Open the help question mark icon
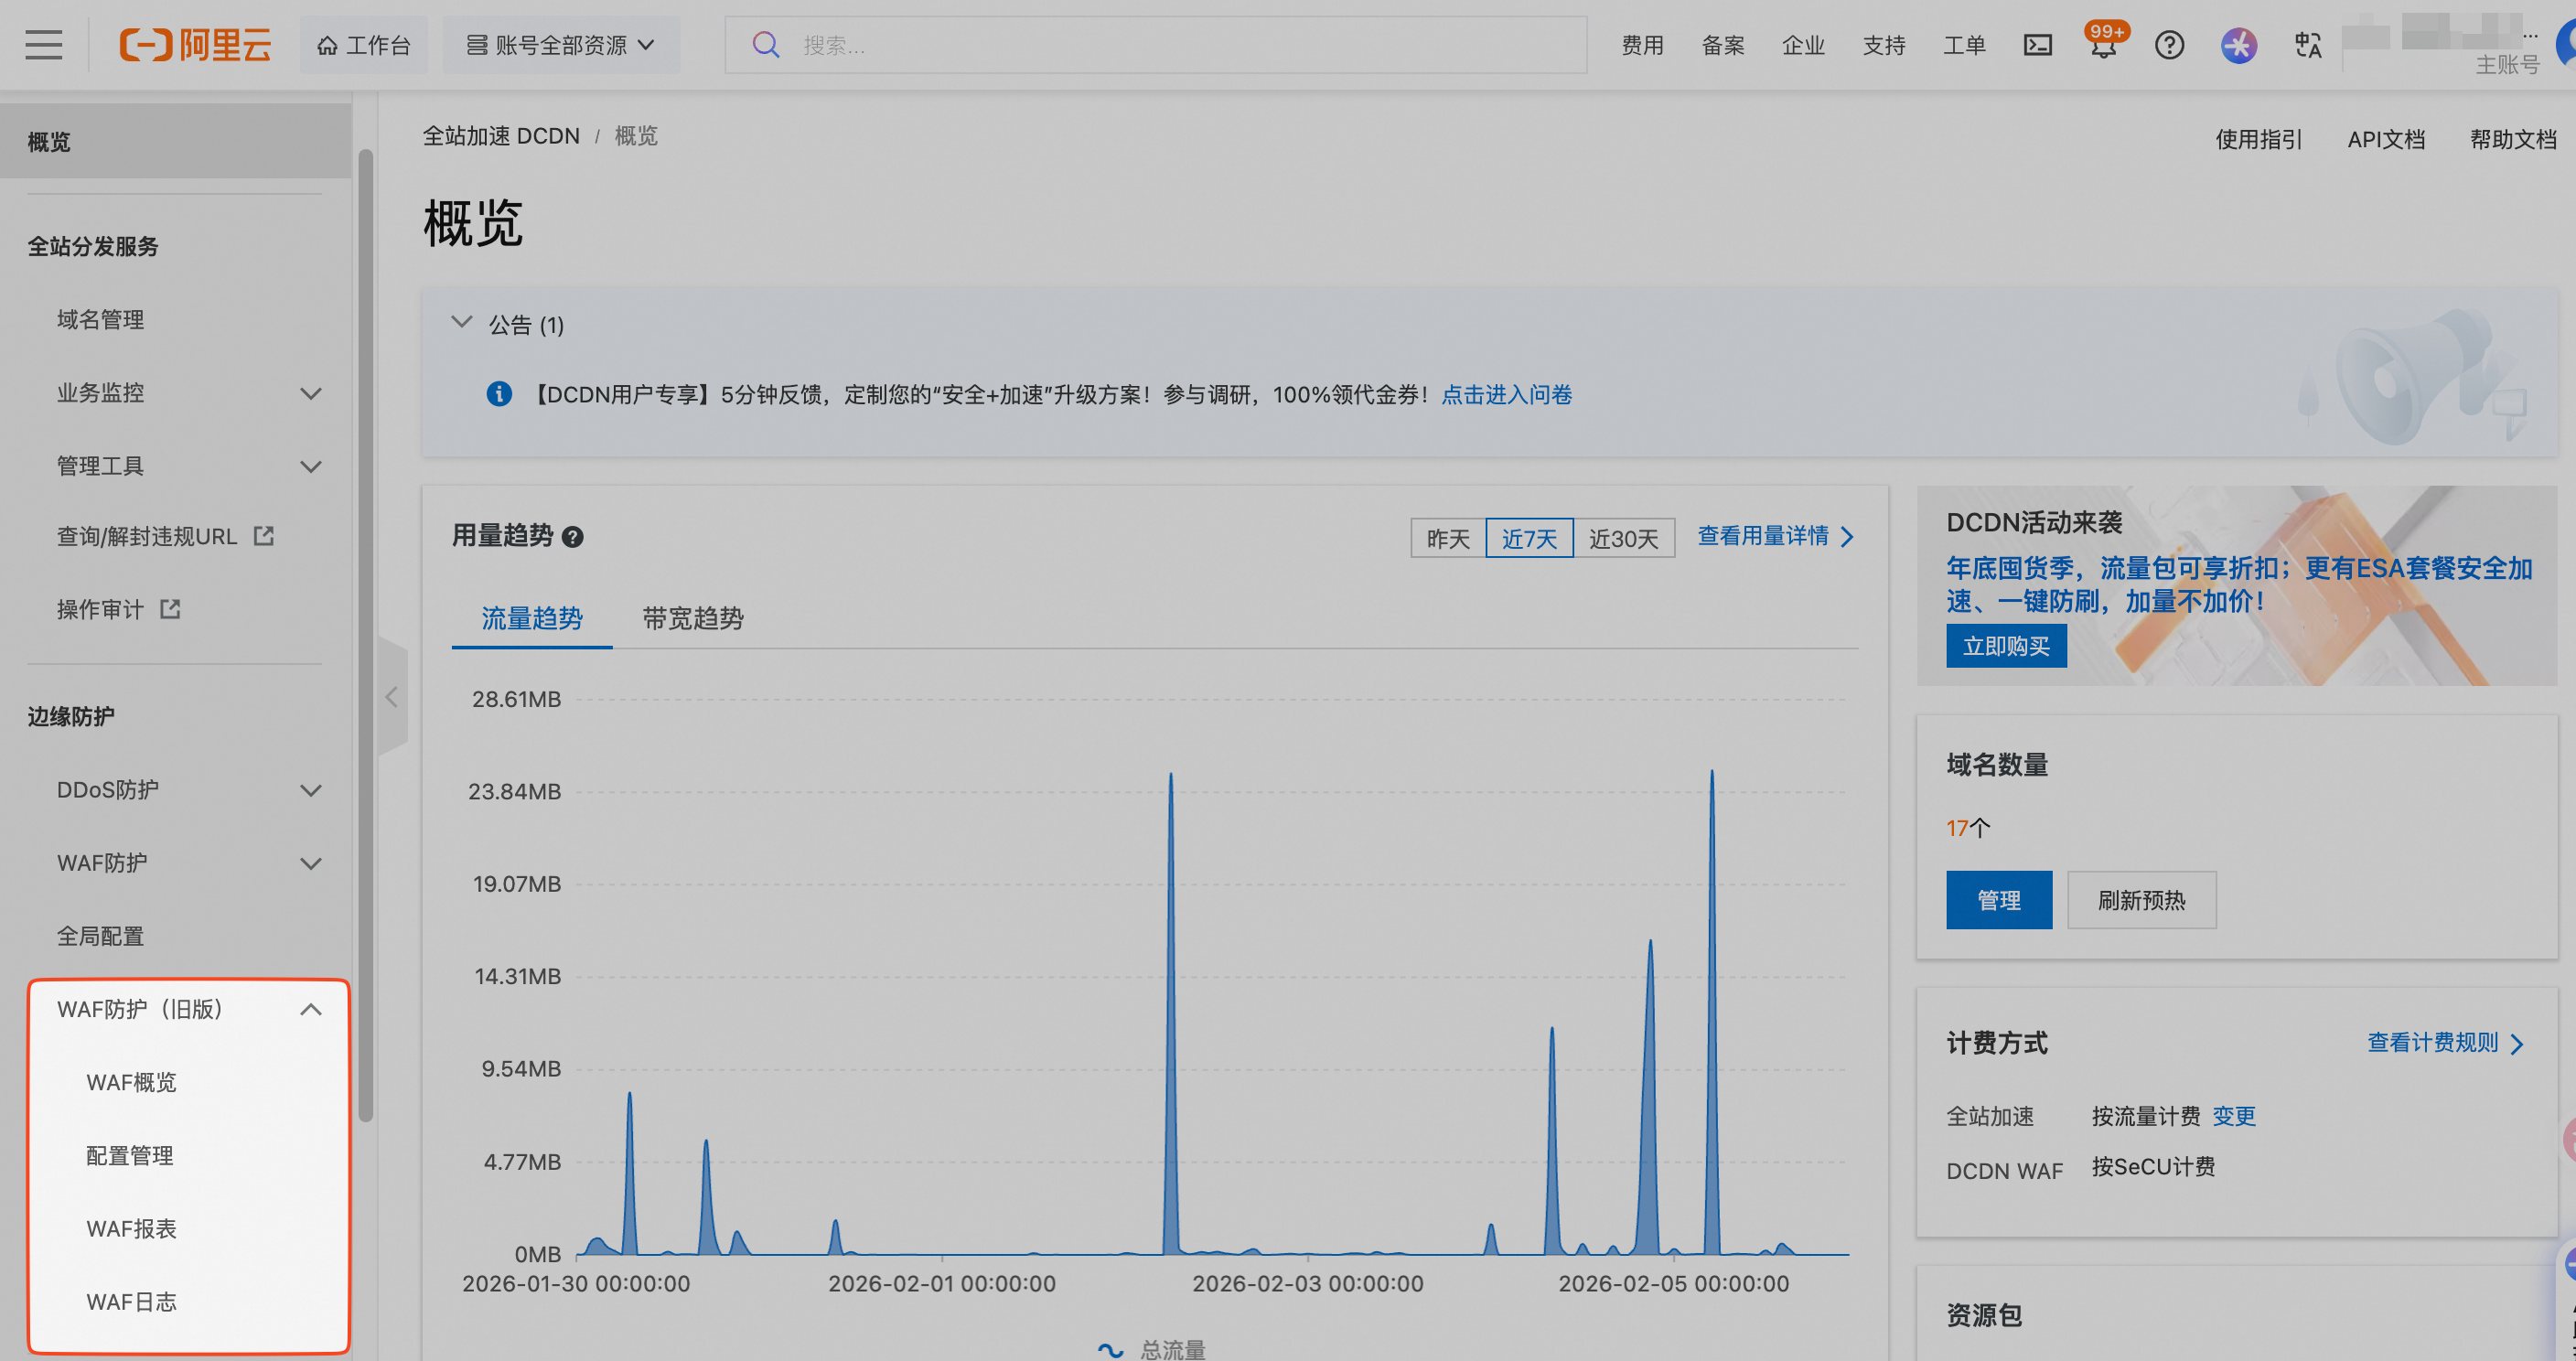 tap(2169, 45)
